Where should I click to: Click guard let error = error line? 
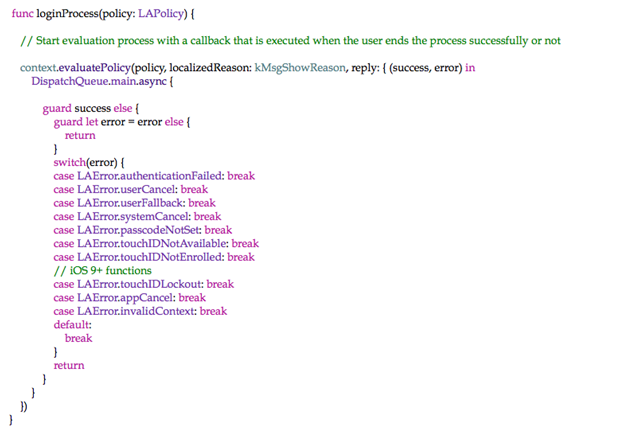point(122,122)
